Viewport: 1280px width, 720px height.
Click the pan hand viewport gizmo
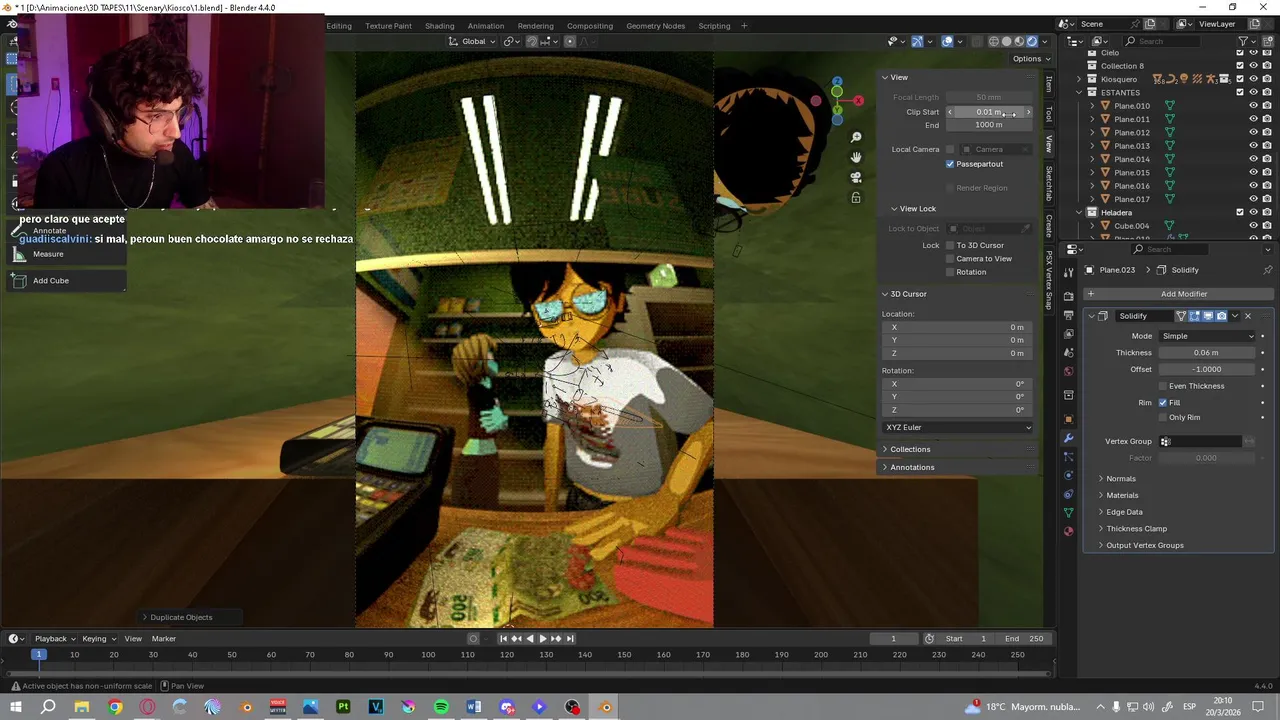[x=856, y=157]
